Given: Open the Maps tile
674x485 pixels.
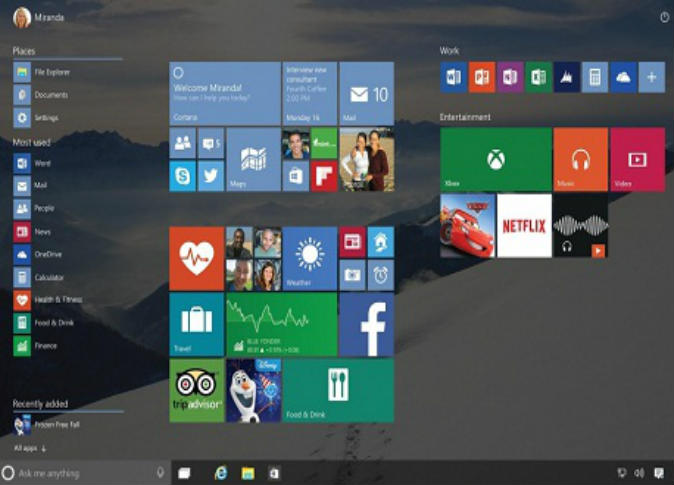Looking at the screenshot, I should [253, 159].
